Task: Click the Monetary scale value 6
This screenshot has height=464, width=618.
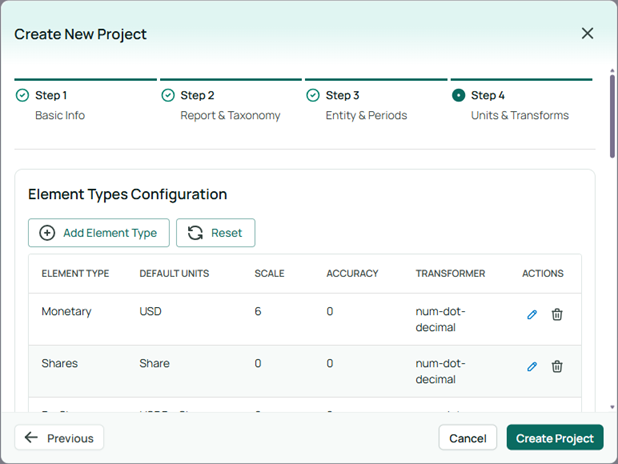Action: [258, 311]
